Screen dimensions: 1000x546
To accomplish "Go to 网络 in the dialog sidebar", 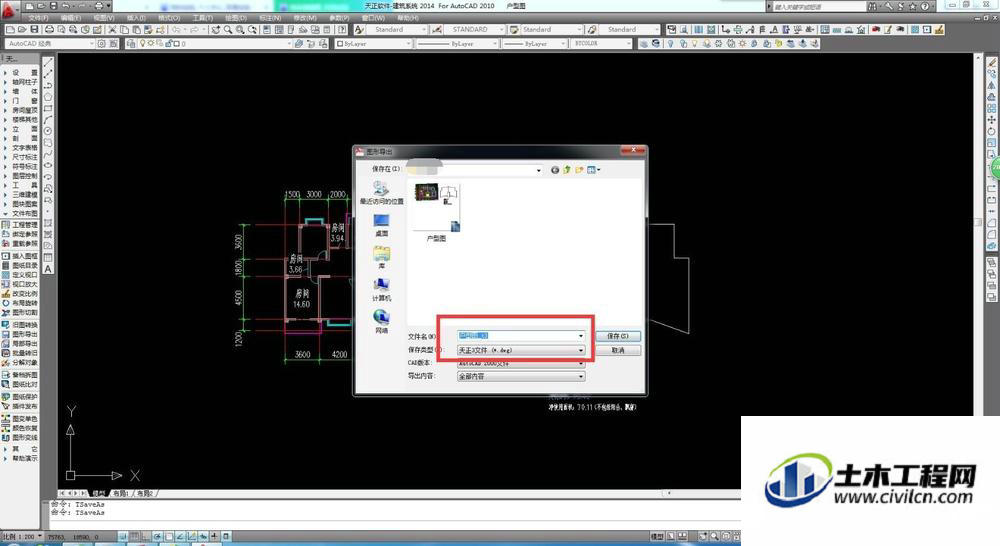I will click(x=381, y=321).
